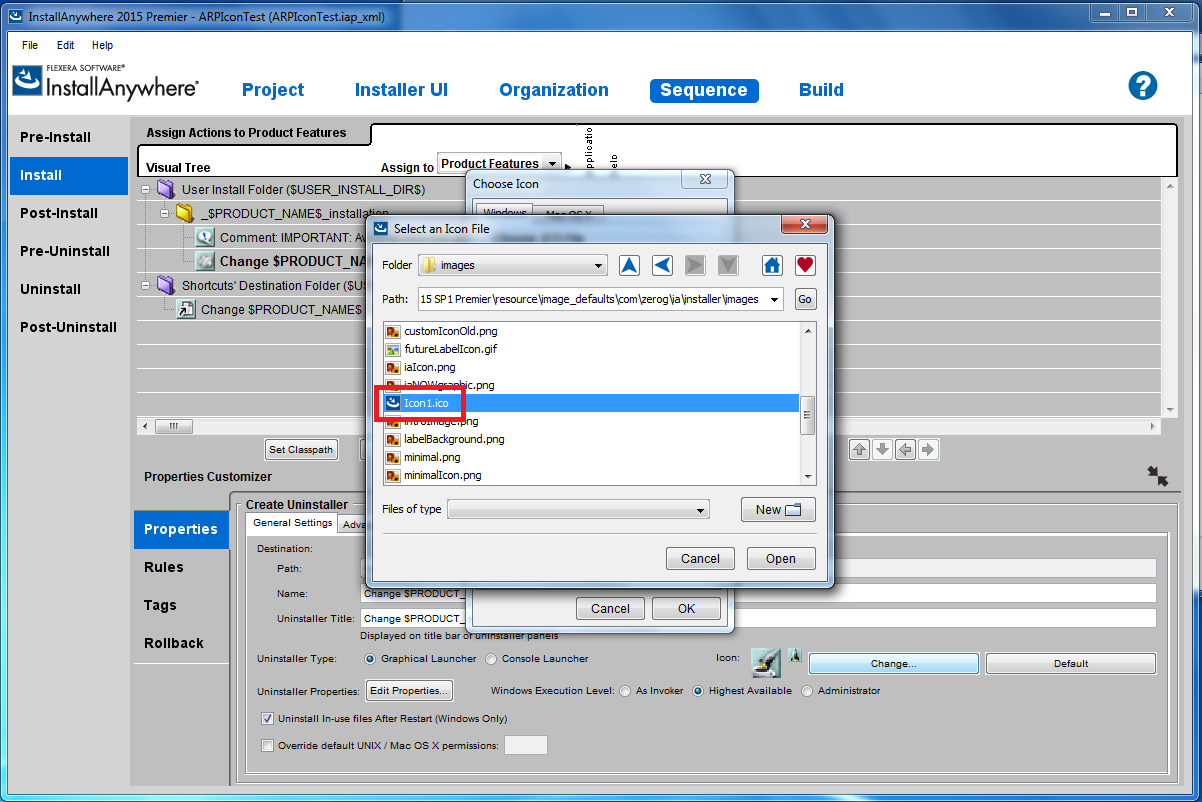Select Graphical Launcher radio button

(x=370, y=659)
